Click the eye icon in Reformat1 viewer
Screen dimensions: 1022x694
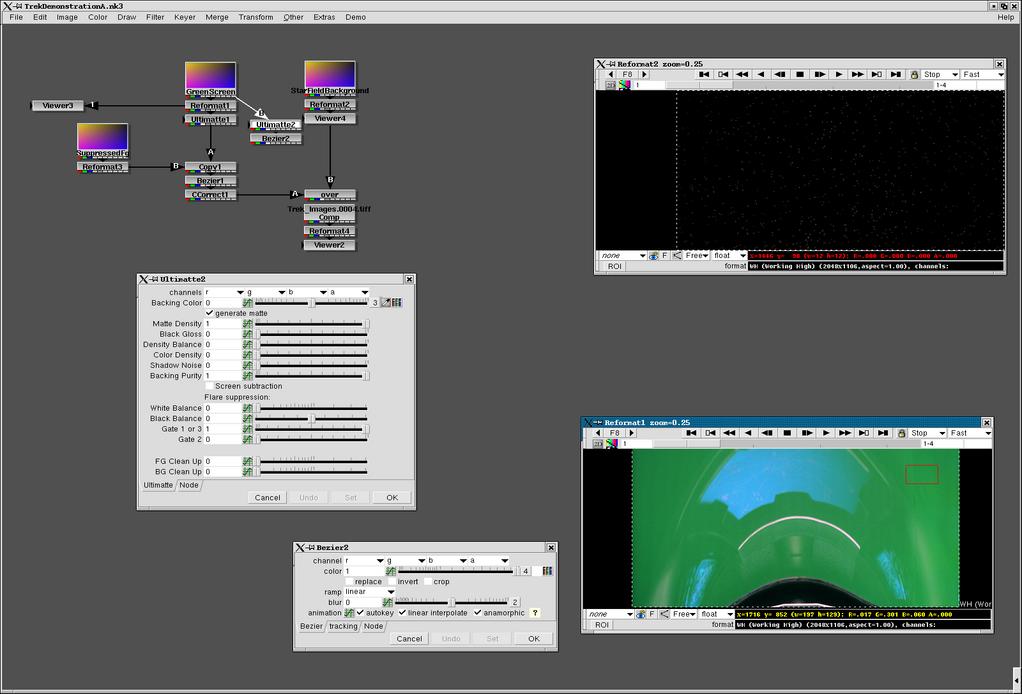[642, 614]
